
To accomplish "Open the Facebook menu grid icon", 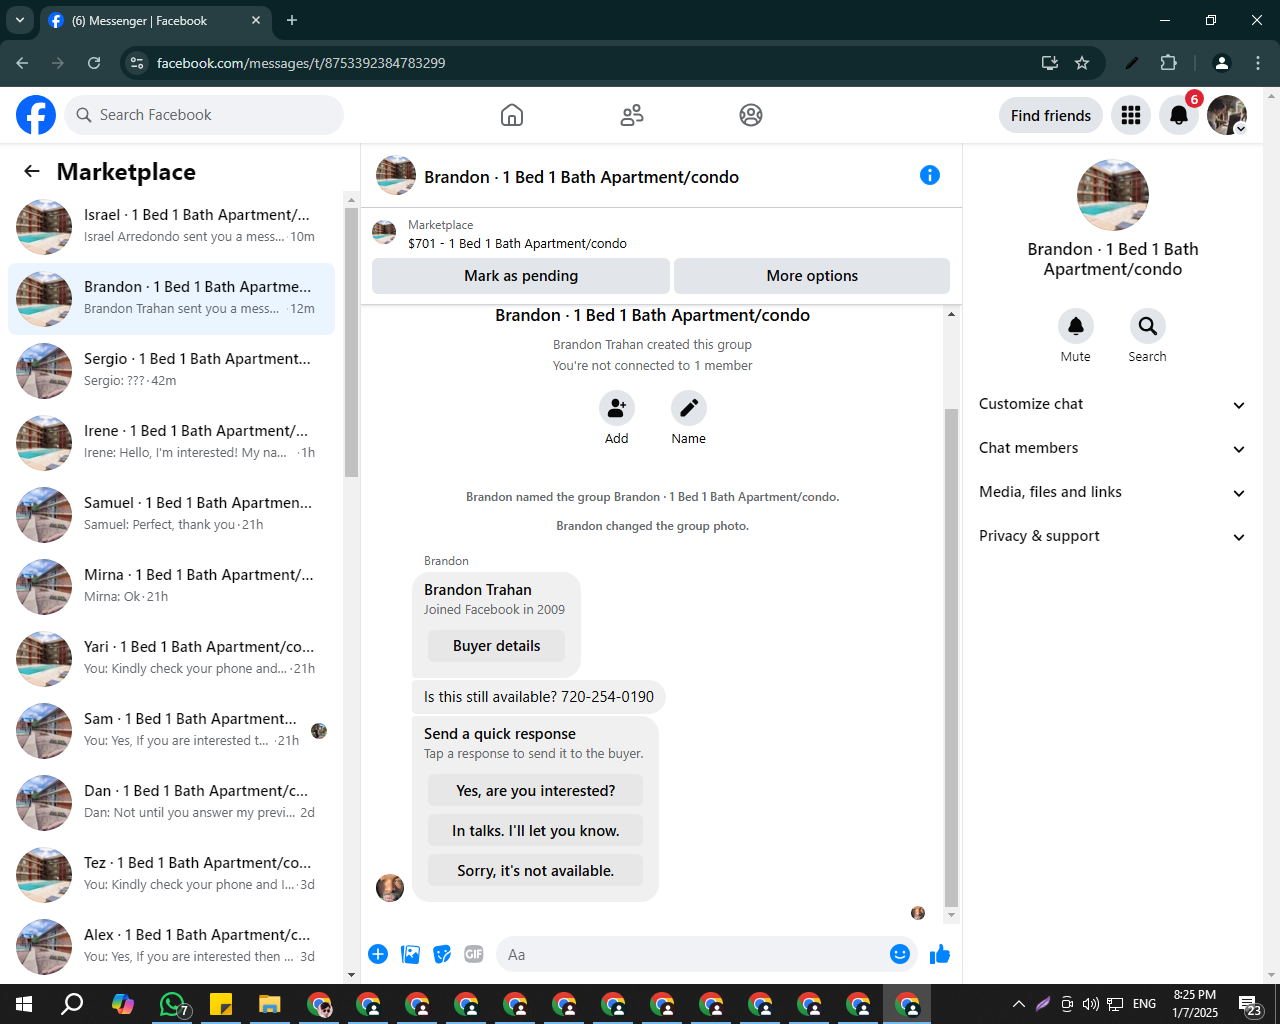I will click(1131, 115).
